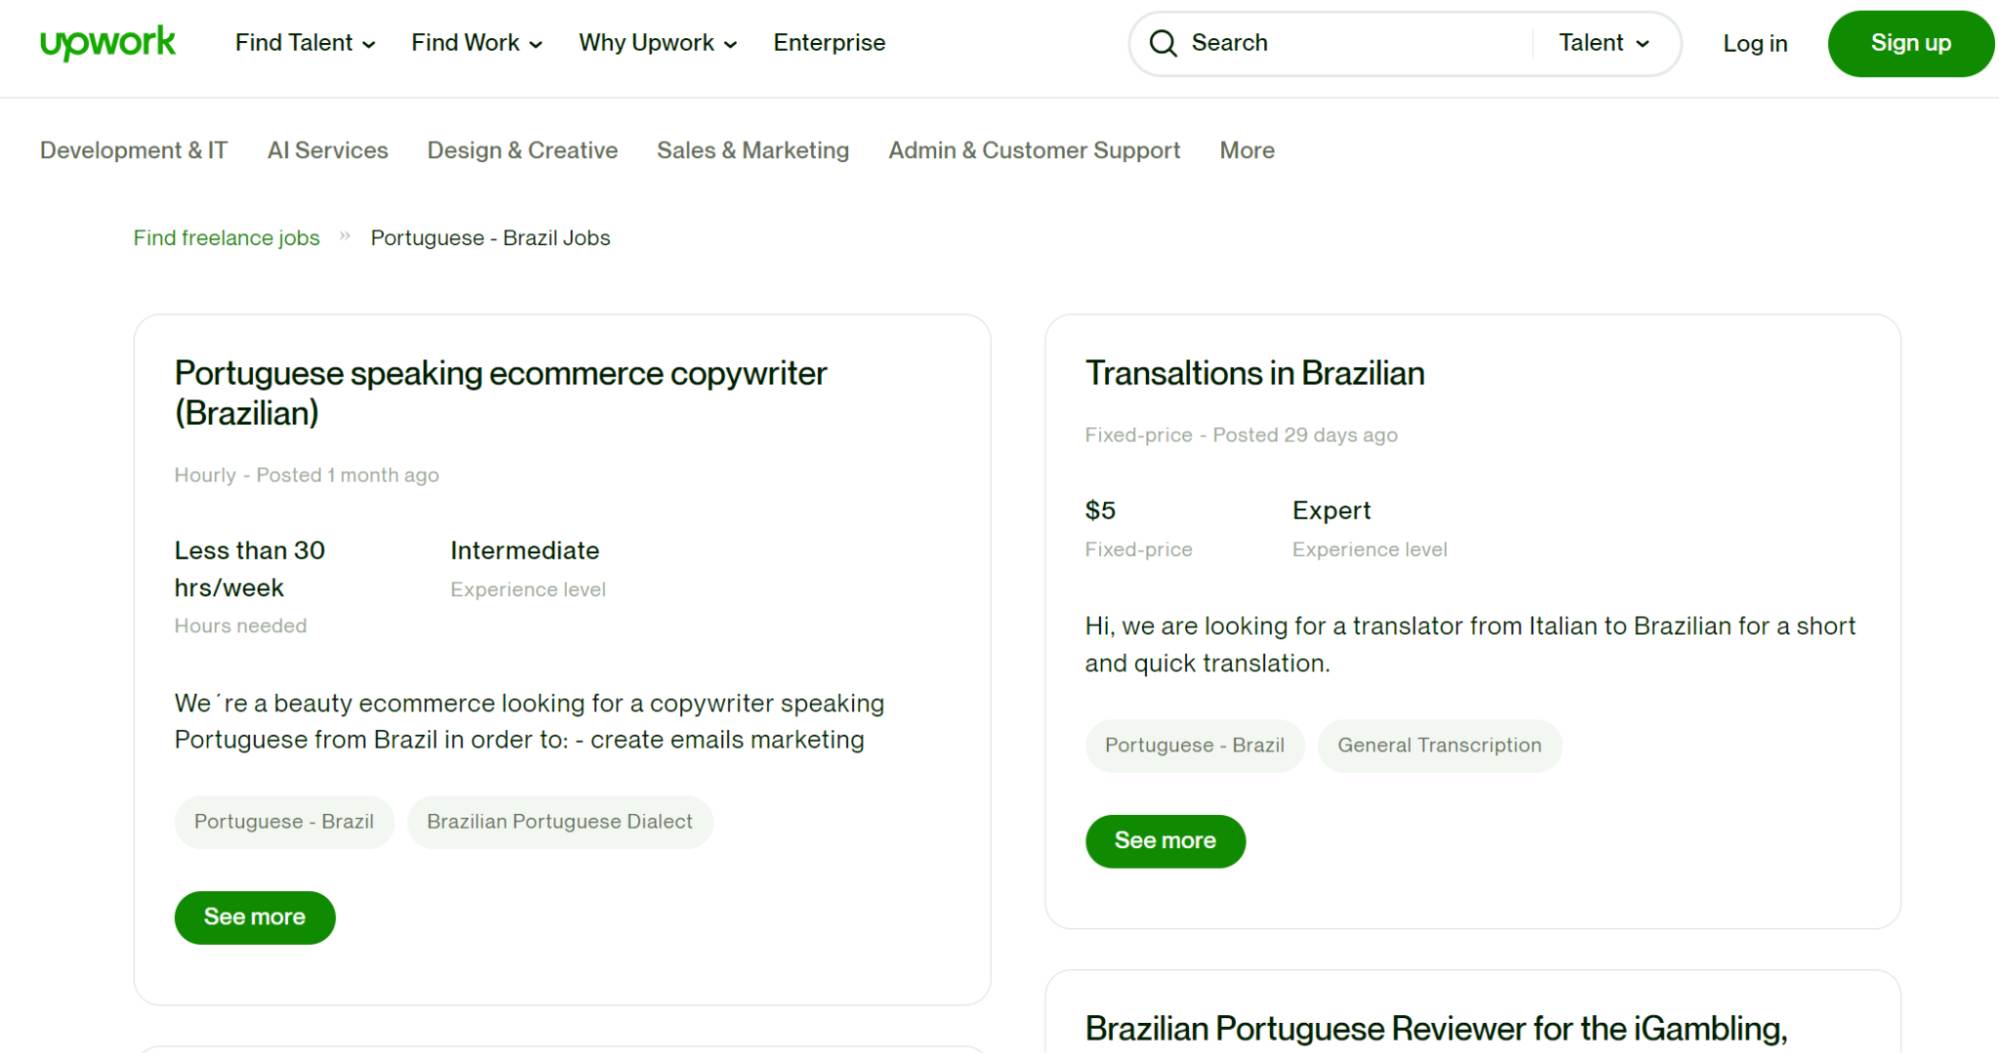
Task: Open the Talent search category selector
Action: tap(1603, 43)
